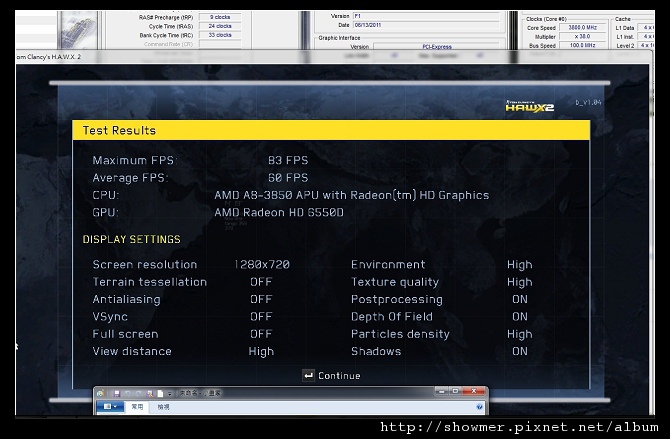Click the HAWX 2 logo

point(529,106)
